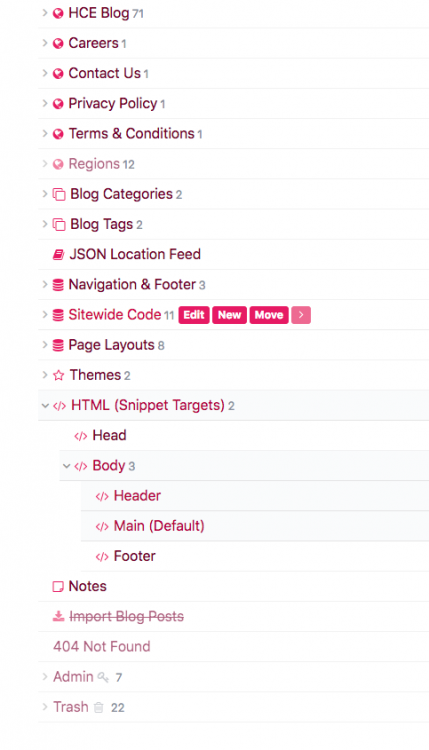Collapse the Body node

click(x=66, y=466)
